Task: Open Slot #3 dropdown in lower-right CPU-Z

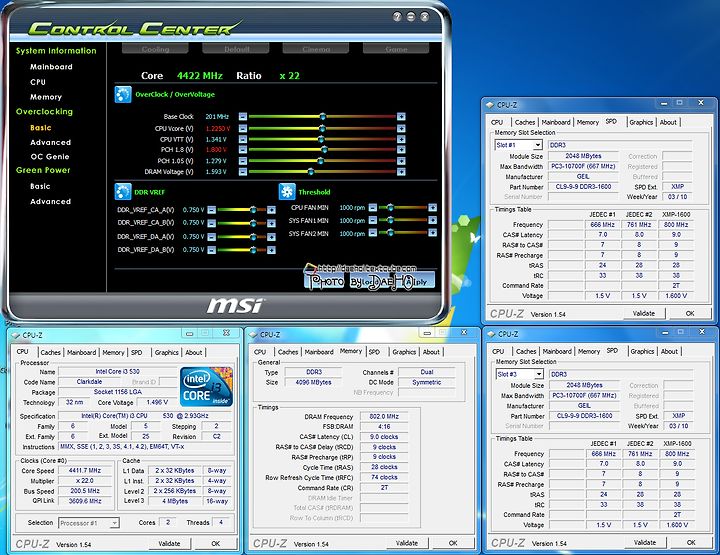Action: (539, 374)
